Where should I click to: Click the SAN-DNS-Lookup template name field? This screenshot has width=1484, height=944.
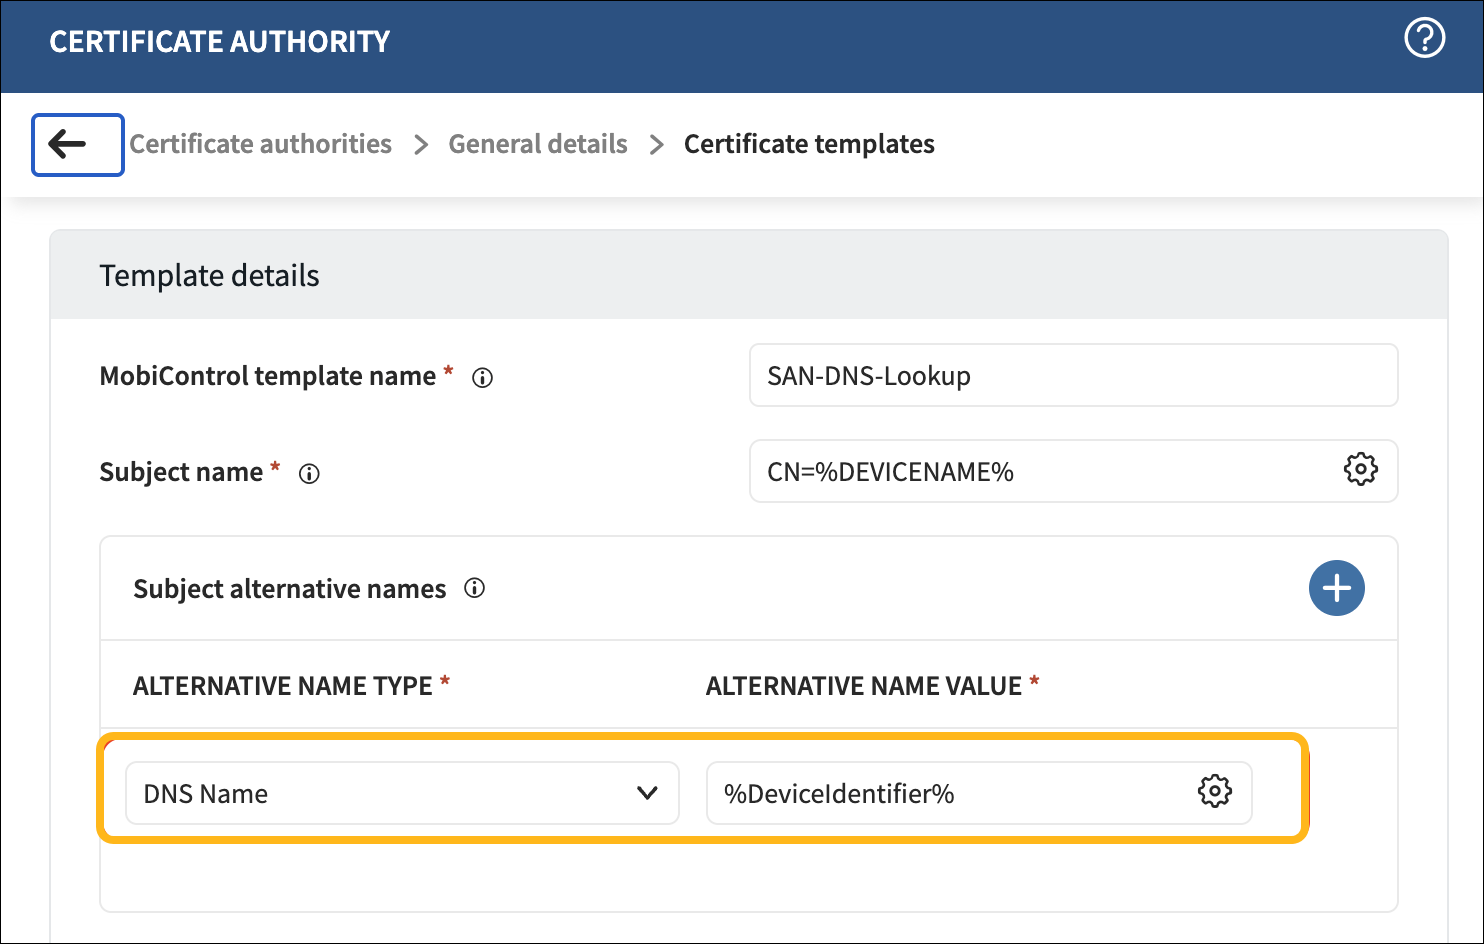[x=1072, y=376]
